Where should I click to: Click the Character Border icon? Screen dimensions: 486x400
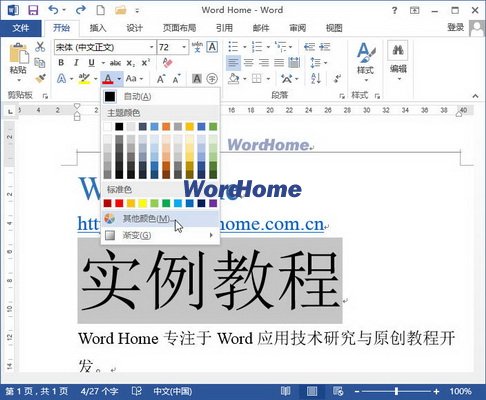pyautogui.click(x=212, y=47)
